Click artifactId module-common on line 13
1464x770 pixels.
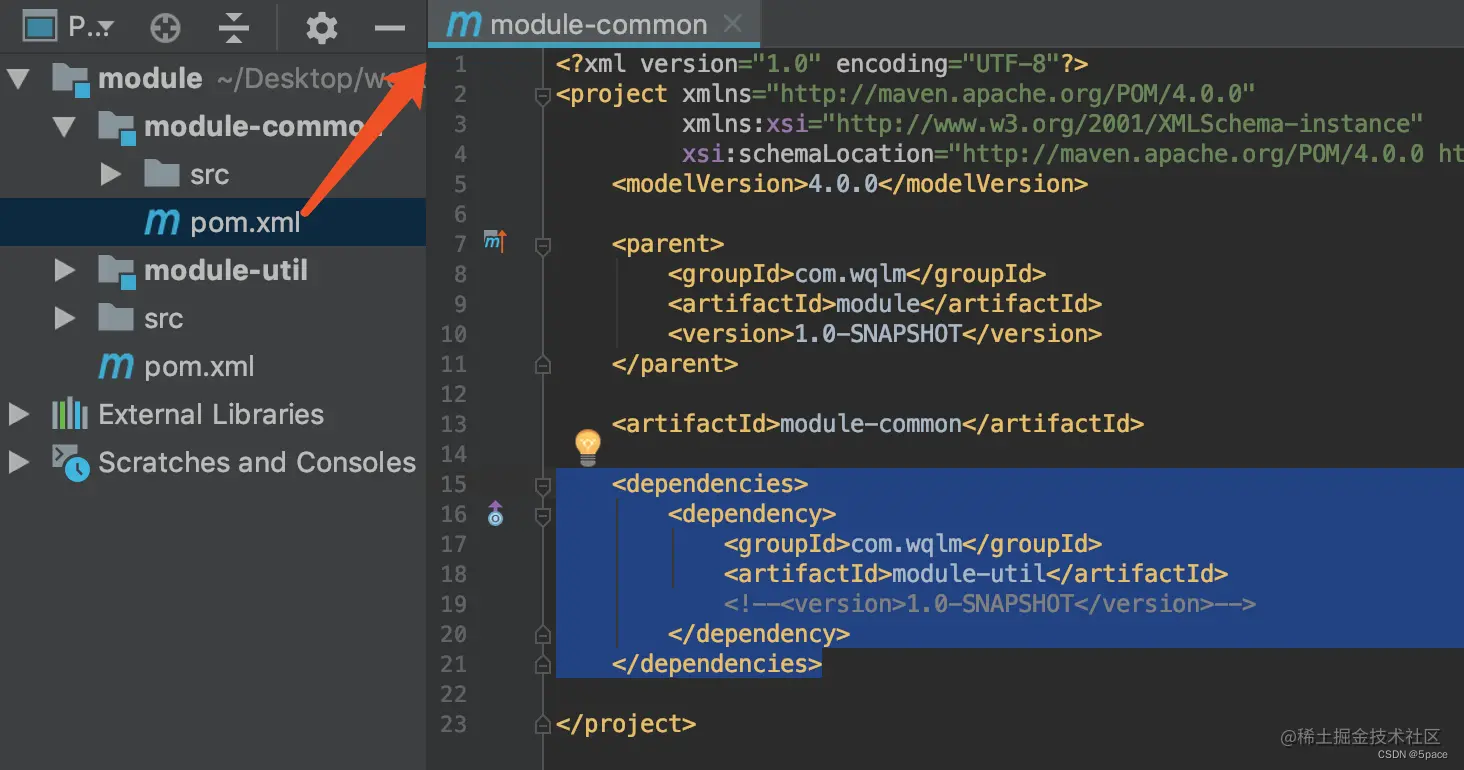point(877,424)
